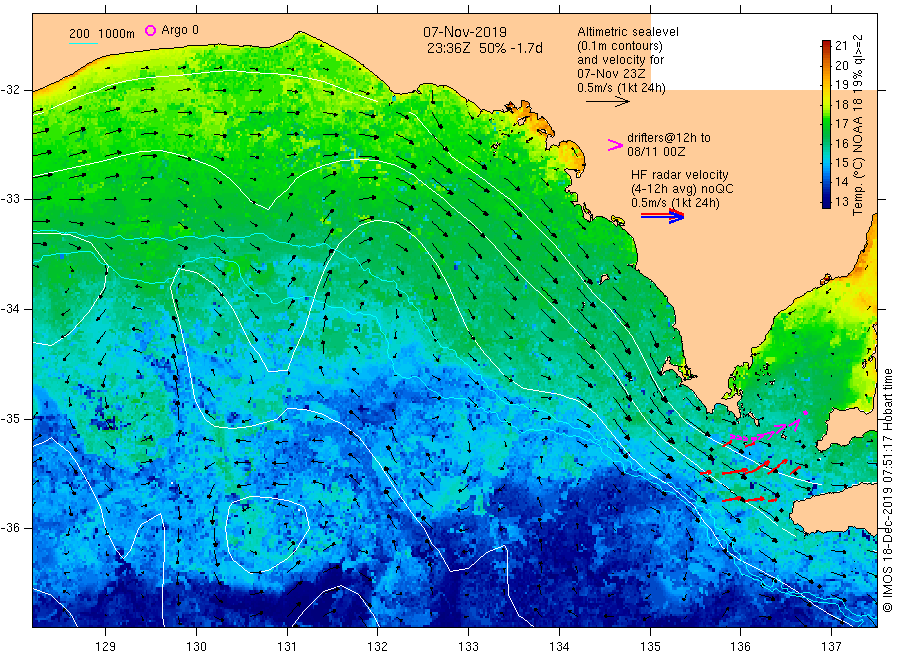Viewport: 900px width, 660px height.
Task: Click the magenta drifter arrowhead legend symbol
Action: pyautogui.click(x=615, y=145)
